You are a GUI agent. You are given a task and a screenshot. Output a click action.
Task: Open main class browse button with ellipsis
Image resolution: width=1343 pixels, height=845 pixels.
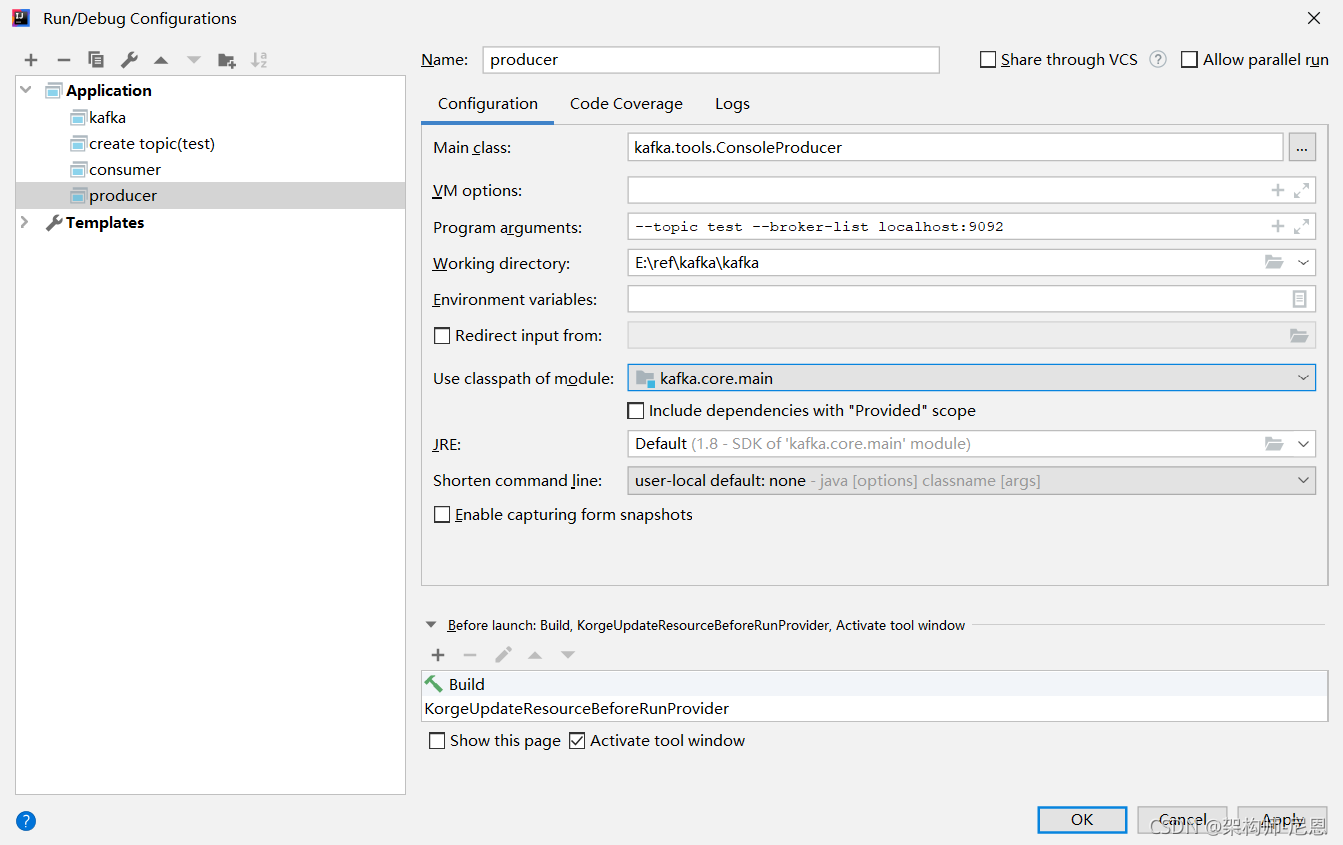[x=1302, y=147]
